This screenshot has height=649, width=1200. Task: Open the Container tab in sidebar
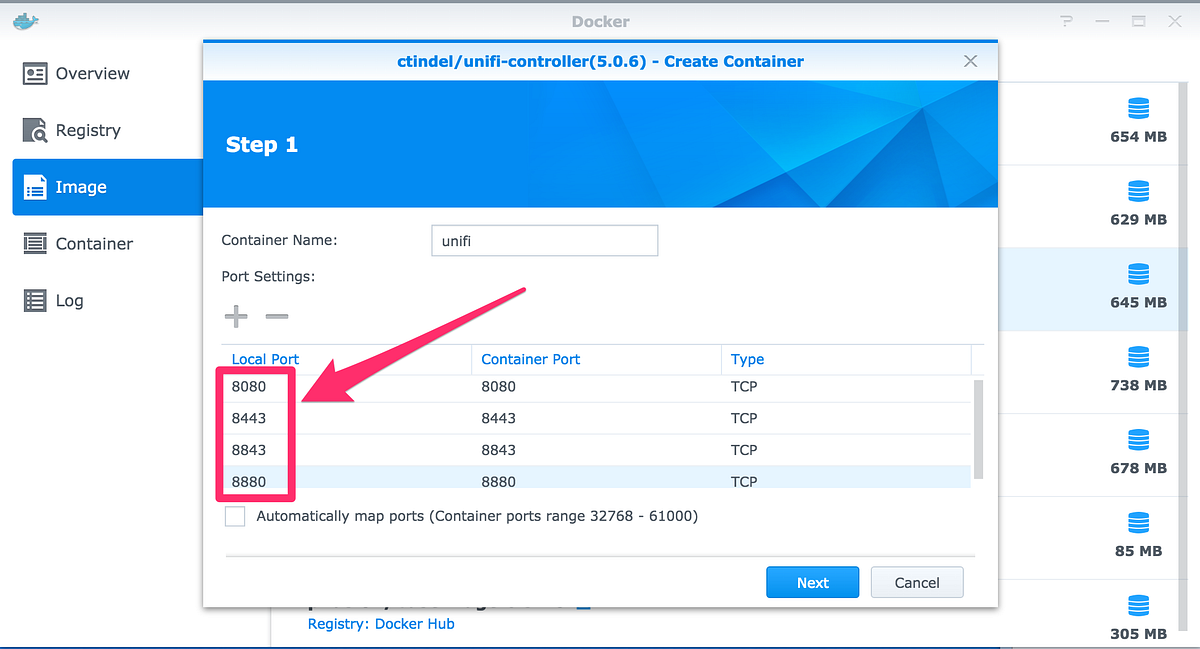tap(93, 243)
